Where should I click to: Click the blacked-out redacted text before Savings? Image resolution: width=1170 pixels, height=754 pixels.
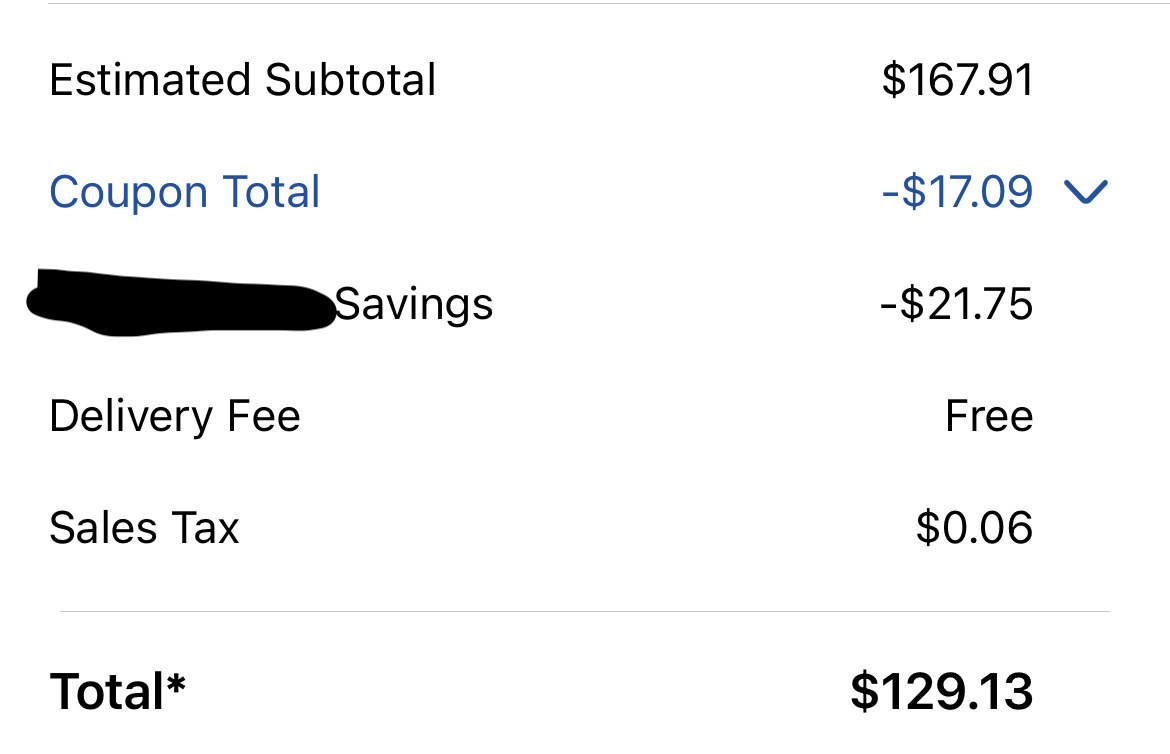coord(181,302)
